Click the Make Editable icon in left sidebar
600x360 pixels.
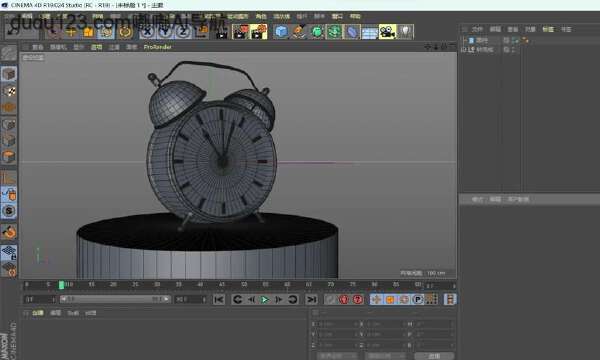point(9,53)
